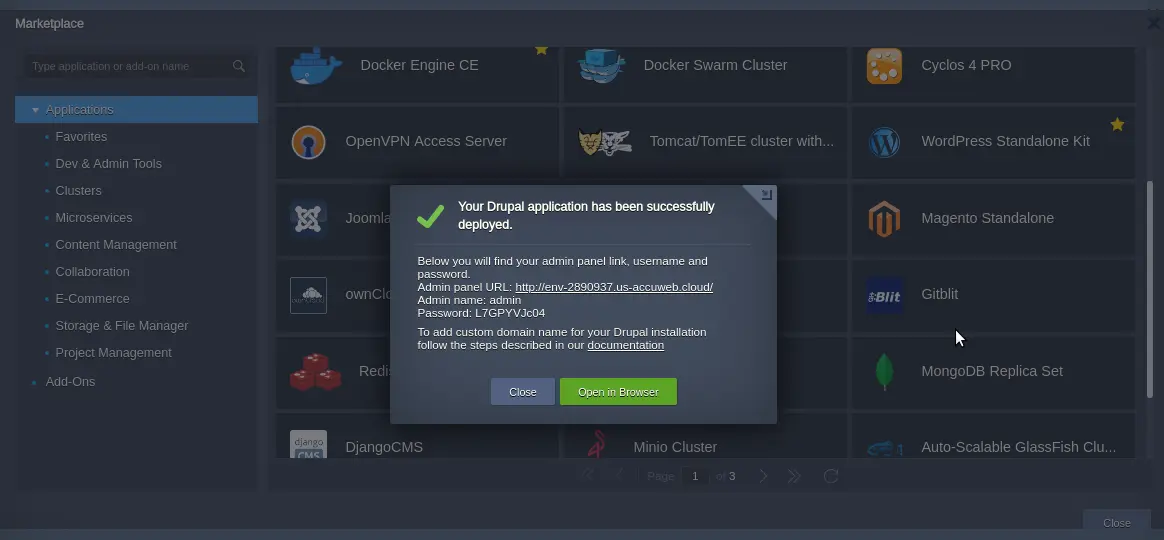Click the MongoDB Replica Set leaf icon
The width and height of the screenshot is (1164, 540).
point(884,371)
